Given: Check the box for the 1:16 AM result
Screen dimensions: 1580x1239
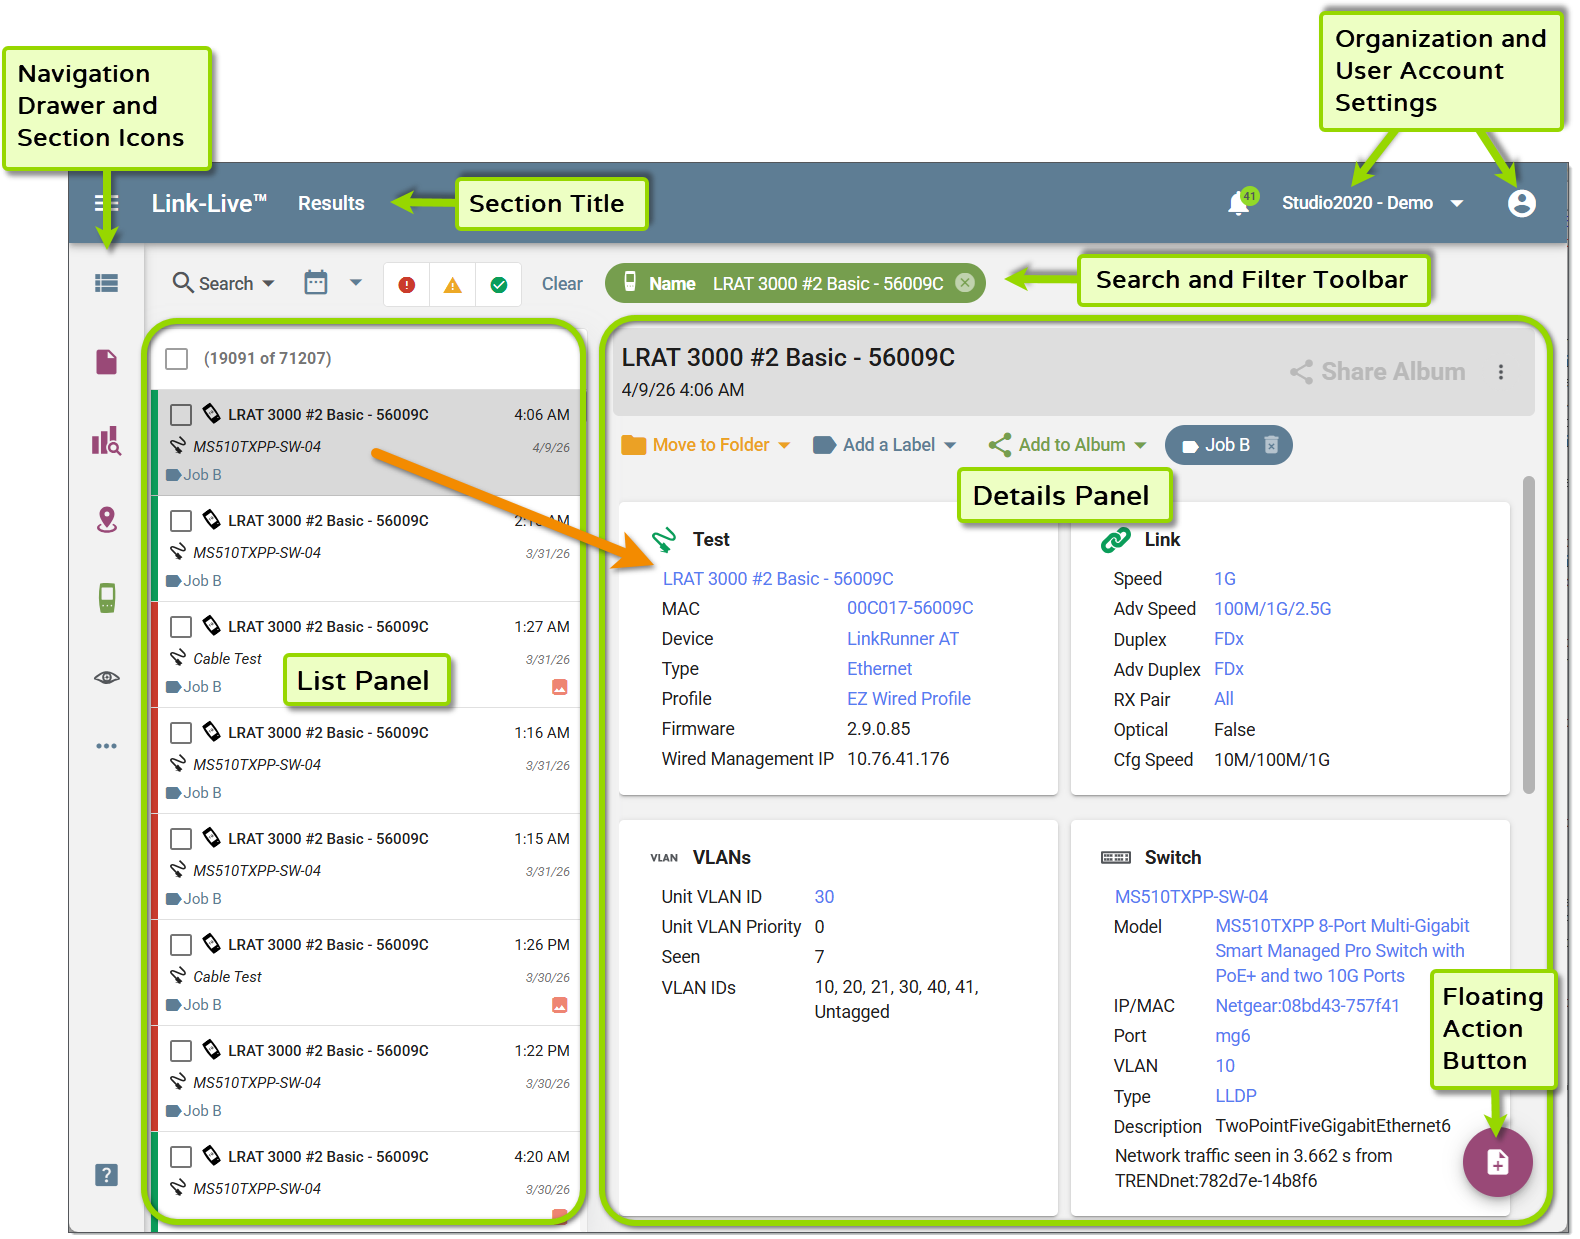Looking at the screenshot, I should tap(181, 733).
